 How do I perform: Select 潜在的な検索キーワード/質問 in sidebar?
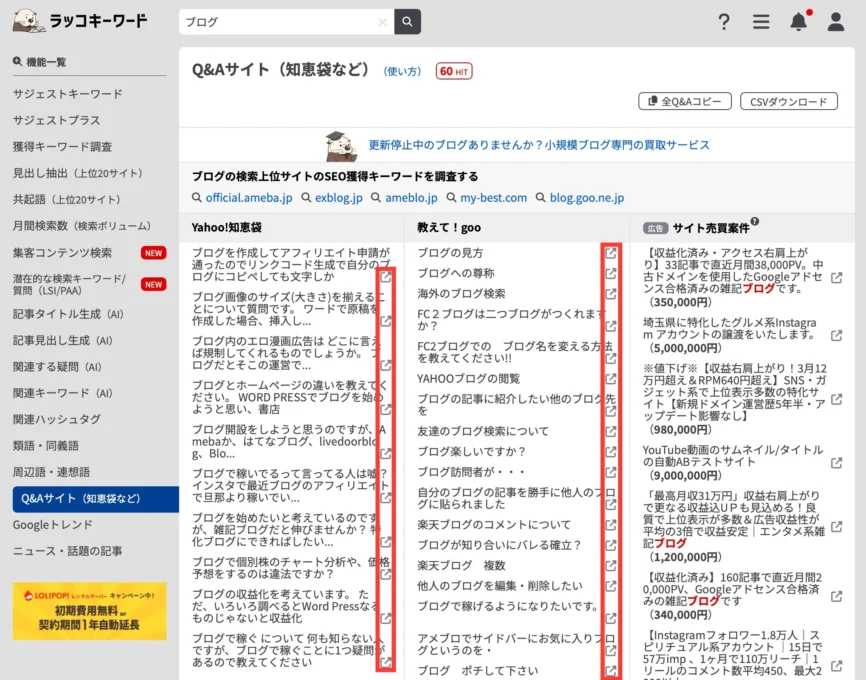(70, 284)
